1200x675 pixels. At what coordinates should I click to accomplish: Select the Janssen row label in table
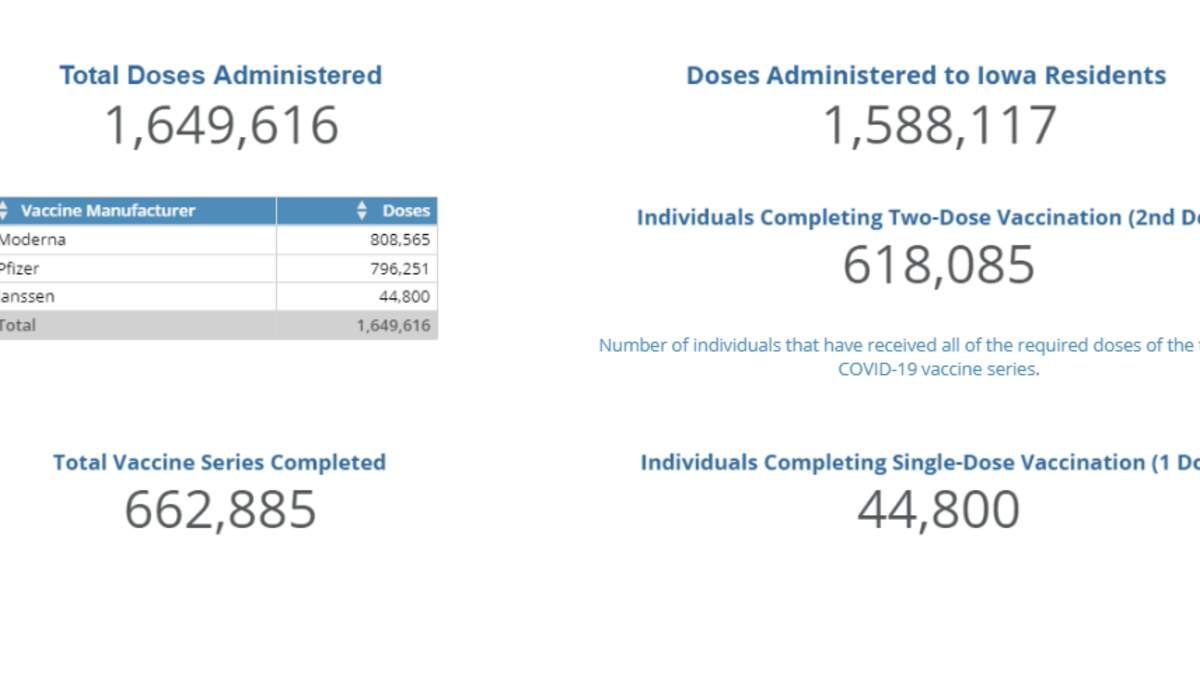[28, 297]
